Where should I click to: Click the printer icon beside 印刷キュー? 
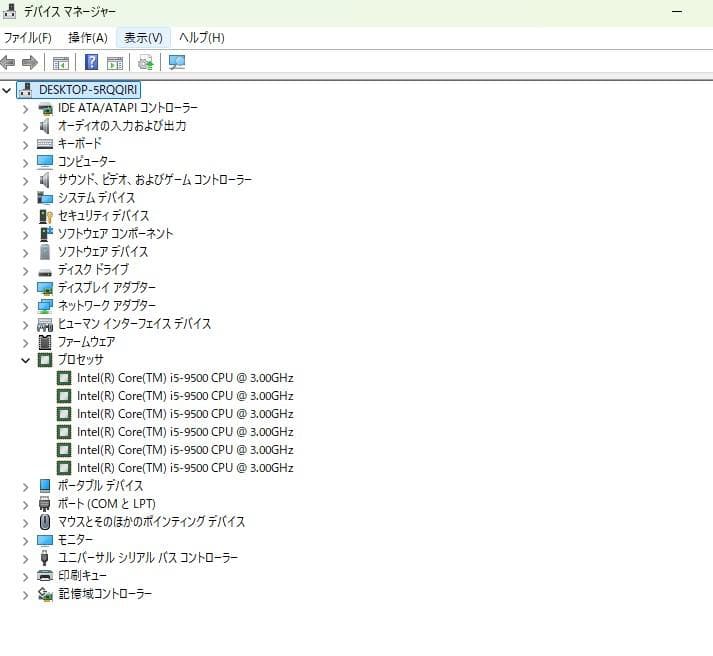[45, 576]
